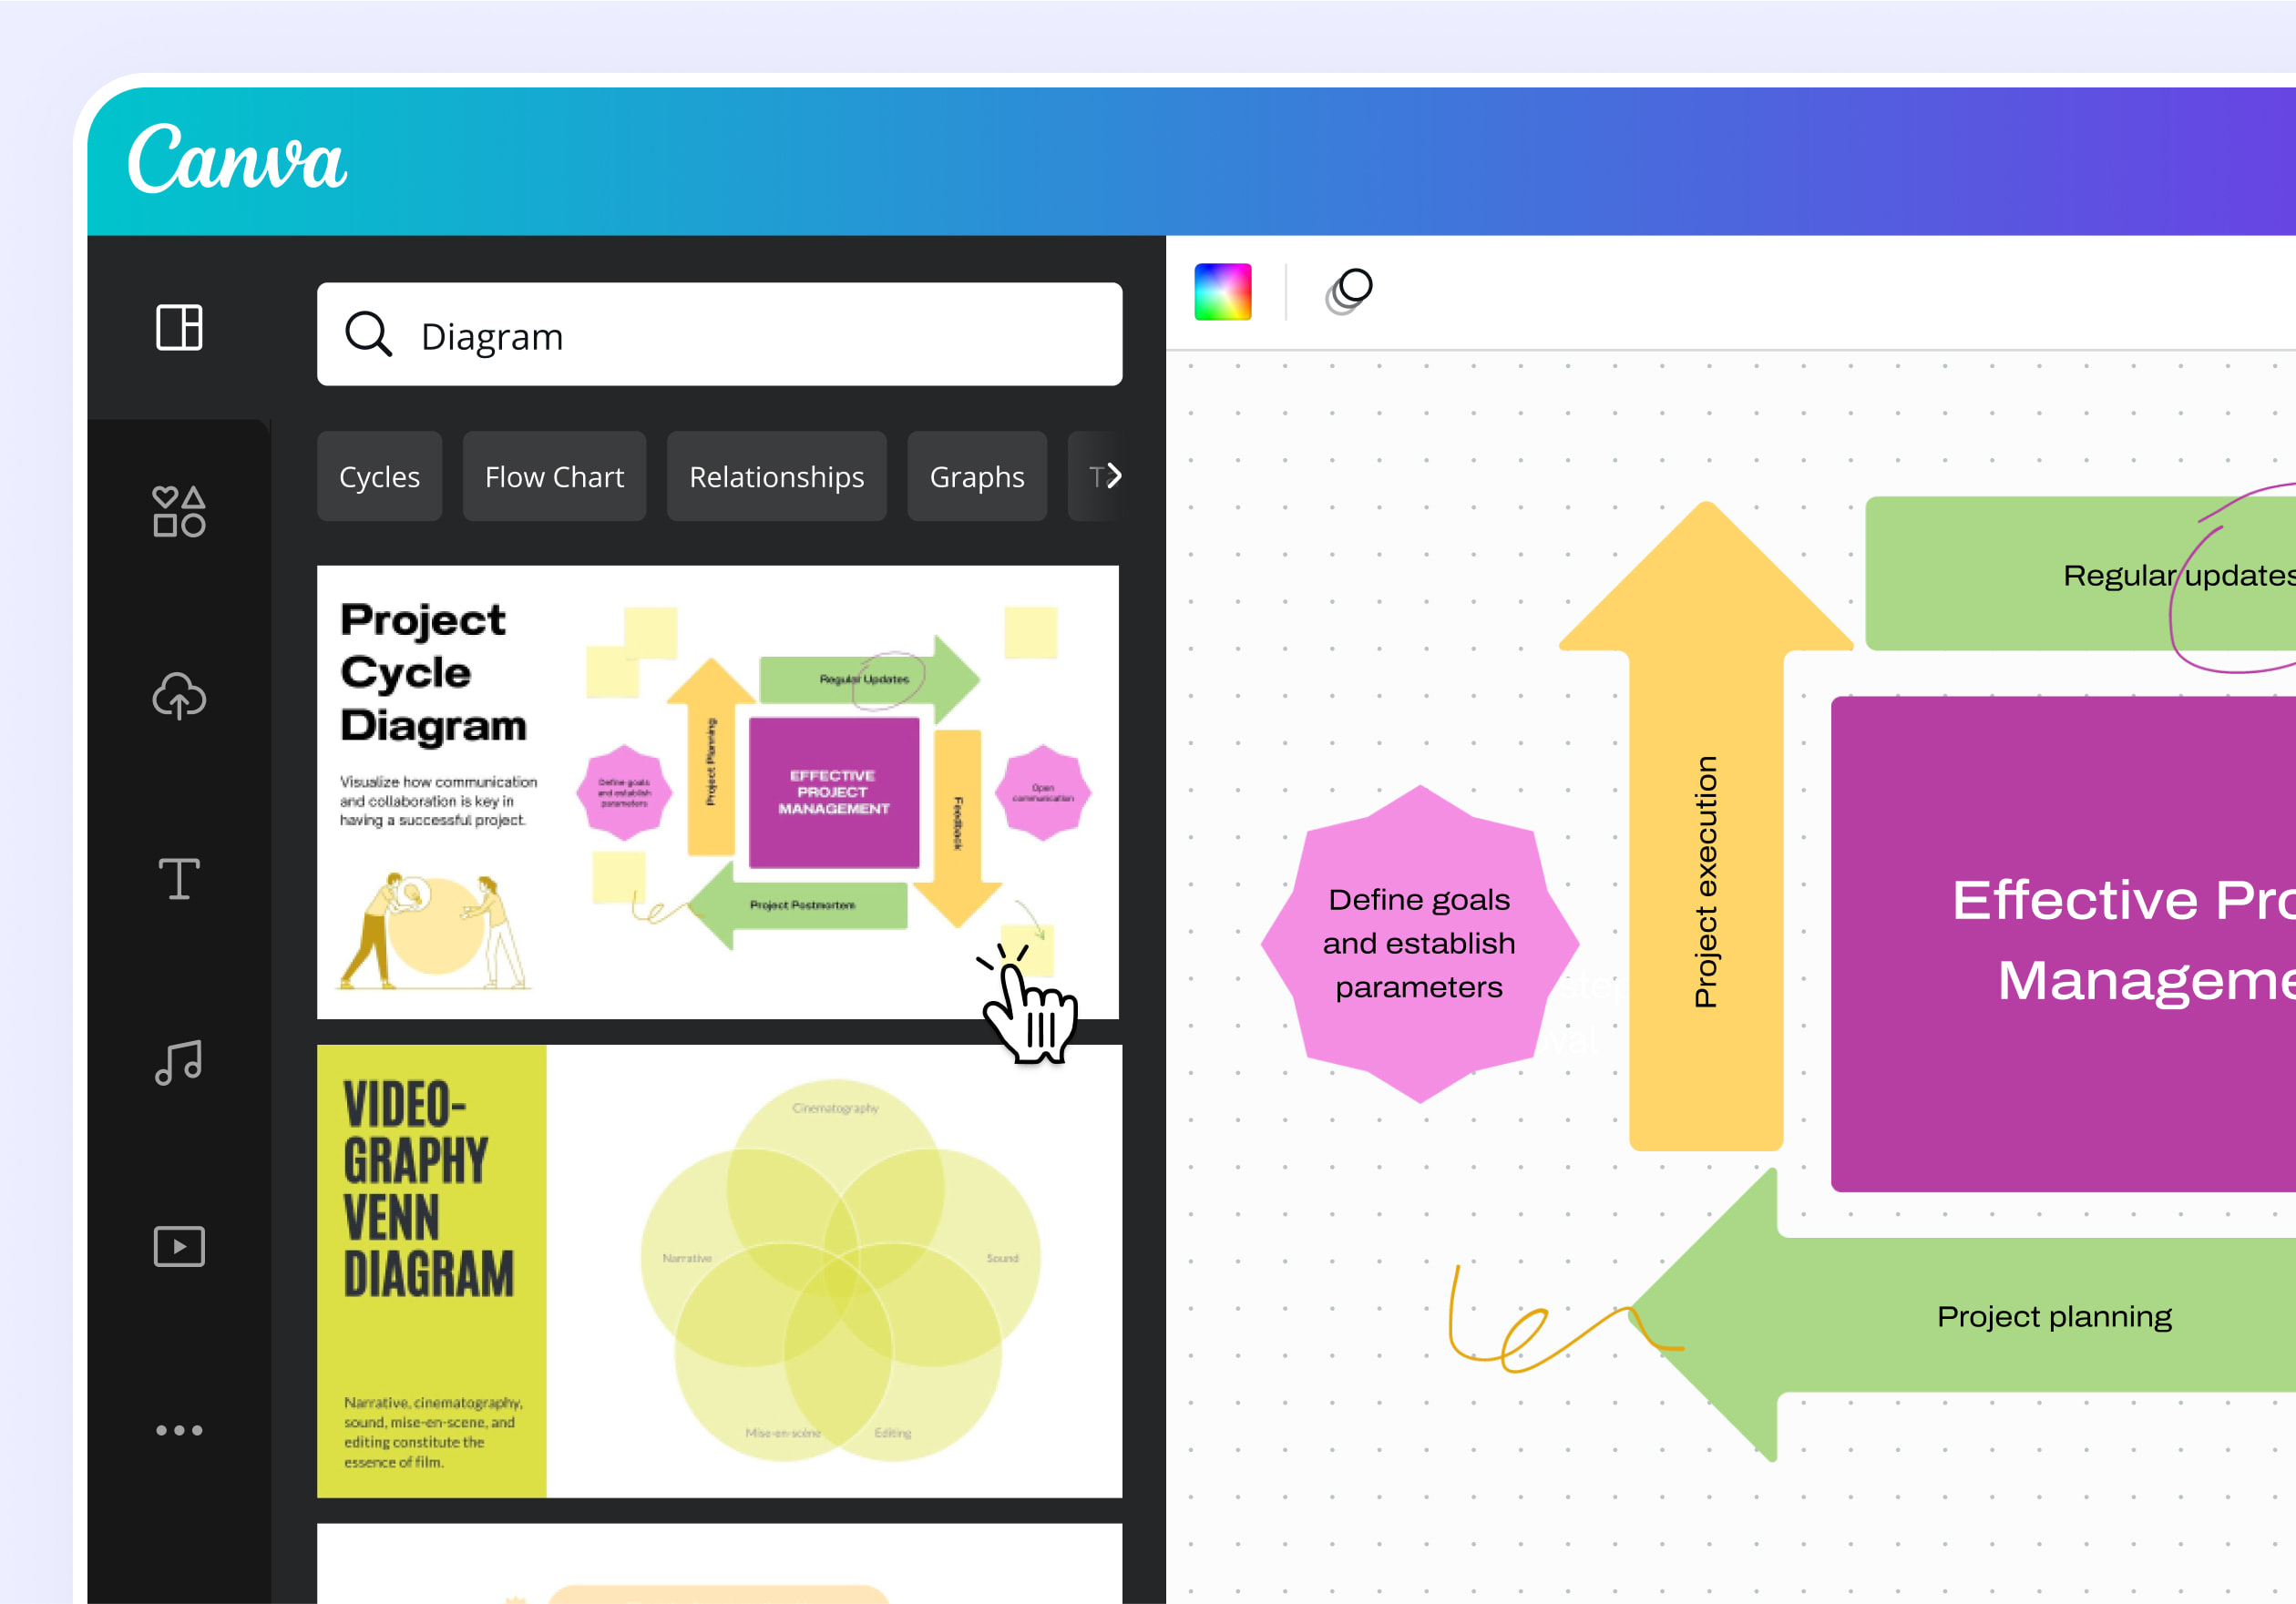The width and height of the screenshot is (2296, 1604).
Task: Expand more filter categories with the right chevron
Action: pyautogui.click(x=1113, y=477)
